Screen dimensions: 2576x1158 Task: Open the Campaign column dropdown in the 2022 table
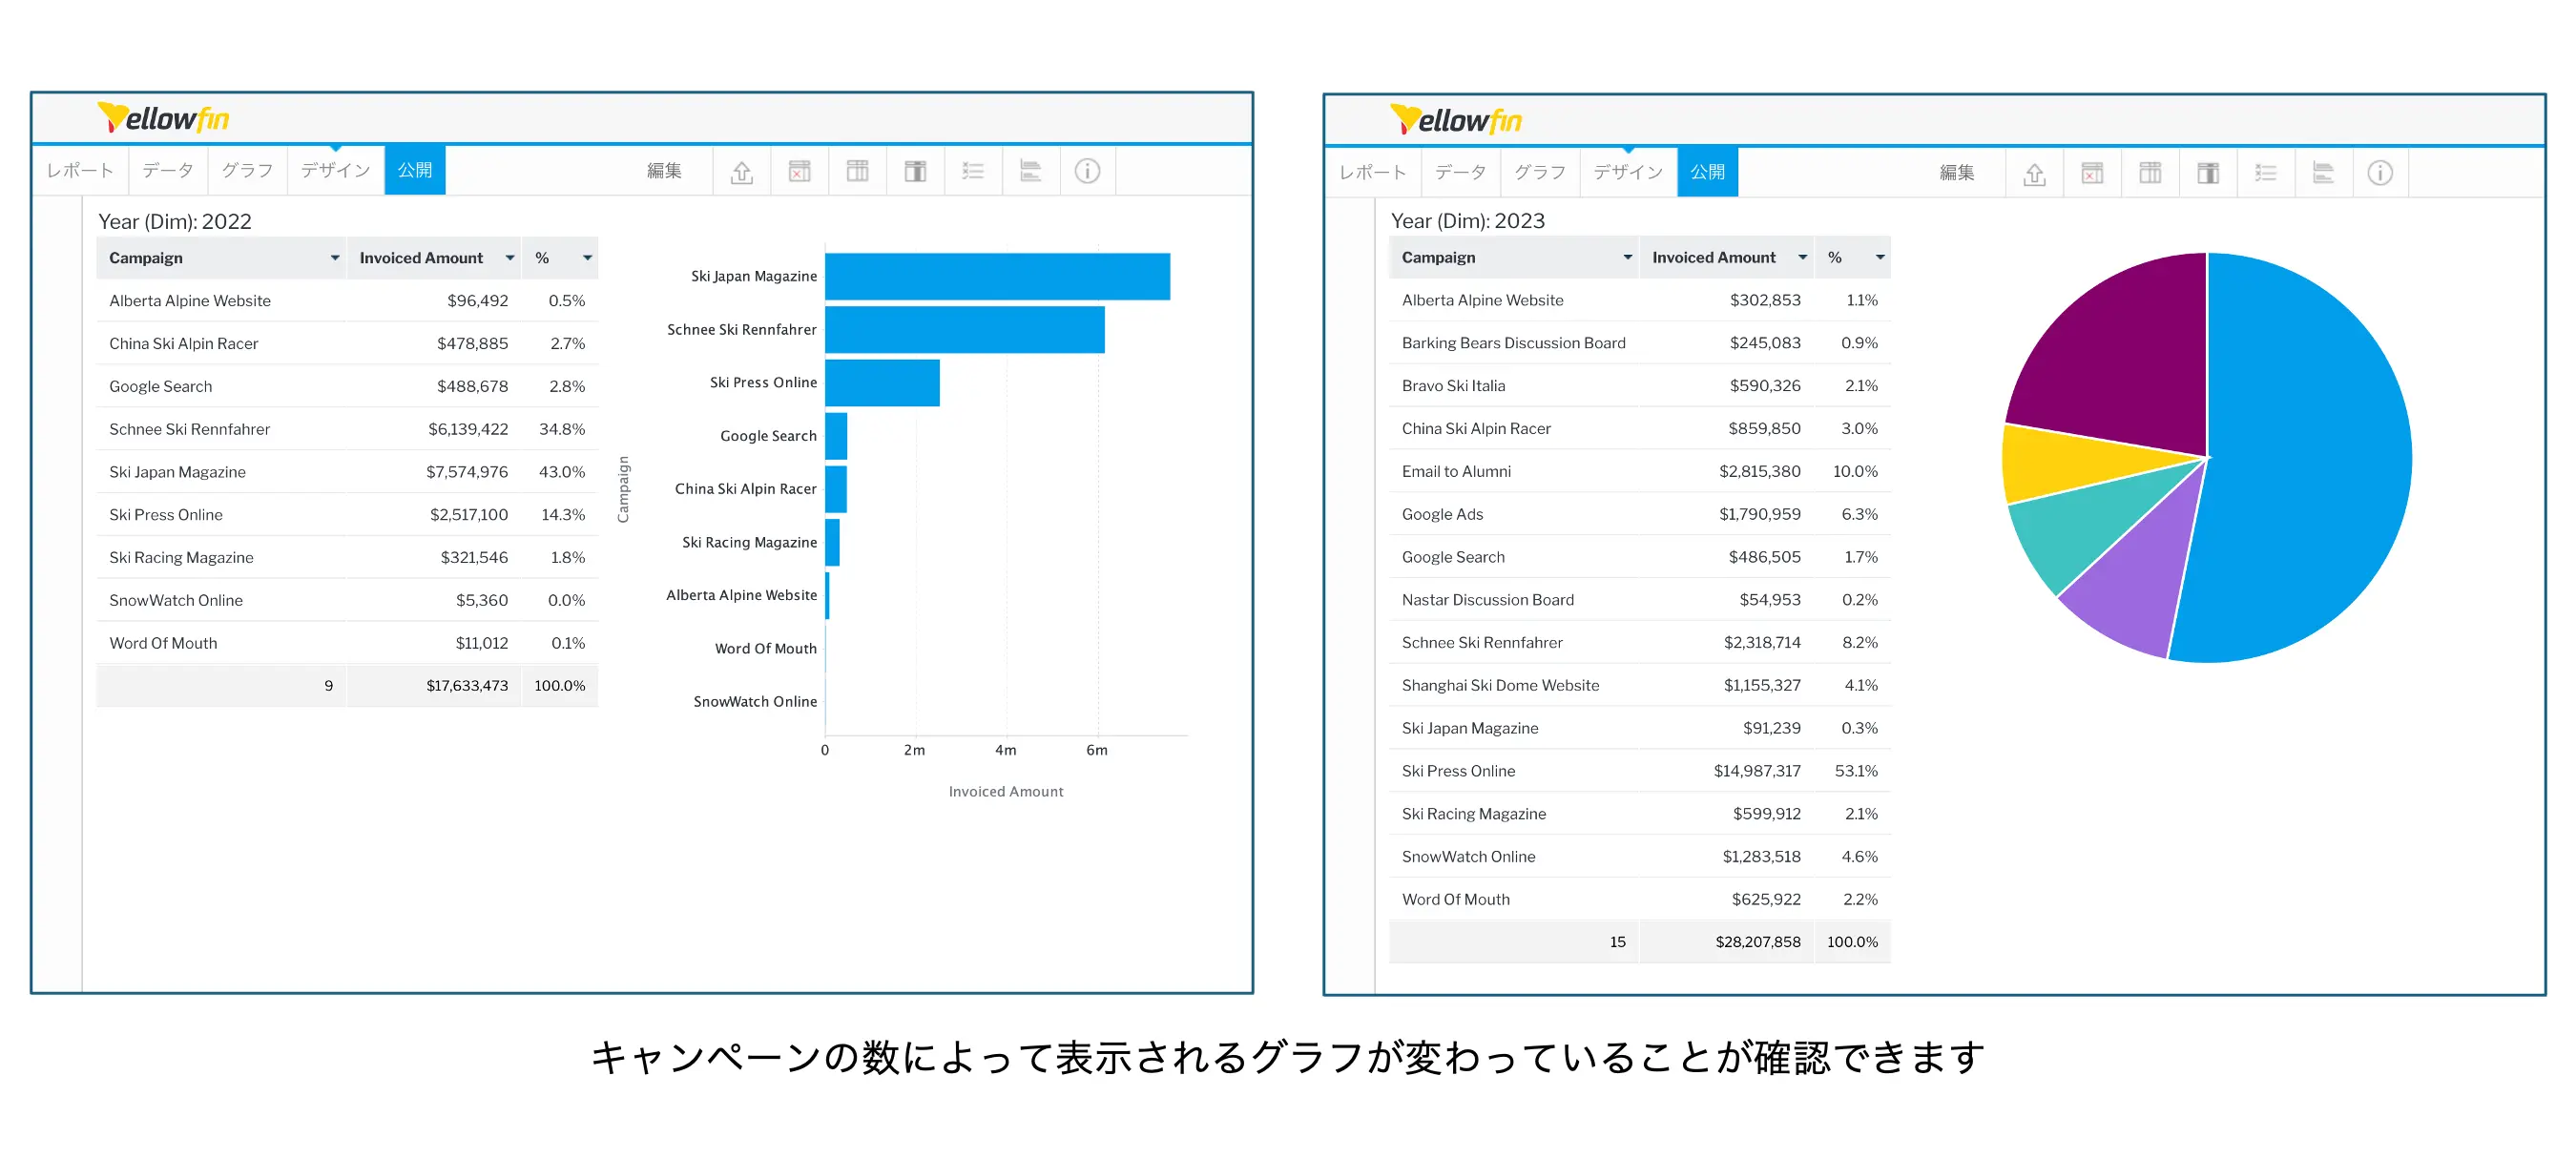pos(334,258)
